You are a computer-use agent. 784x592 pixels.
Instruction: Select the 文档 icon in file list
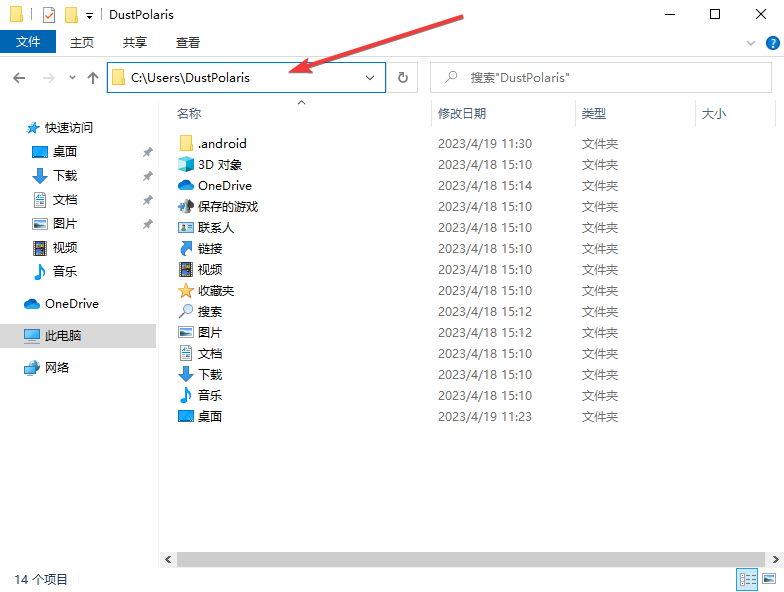[x=186, y=354]
